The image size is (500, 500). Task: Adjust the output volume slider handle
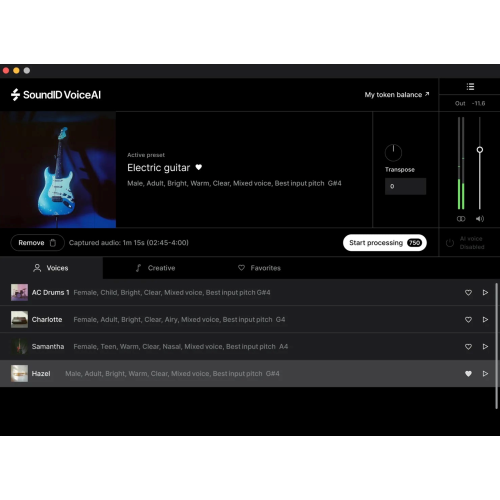click(480, 150)
